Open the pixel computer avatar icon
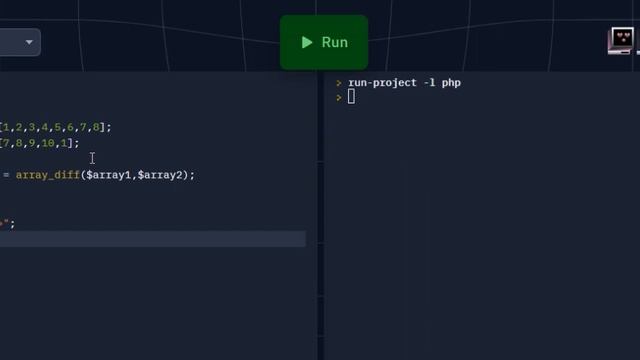Screen dimensions: 640x360 621,41
